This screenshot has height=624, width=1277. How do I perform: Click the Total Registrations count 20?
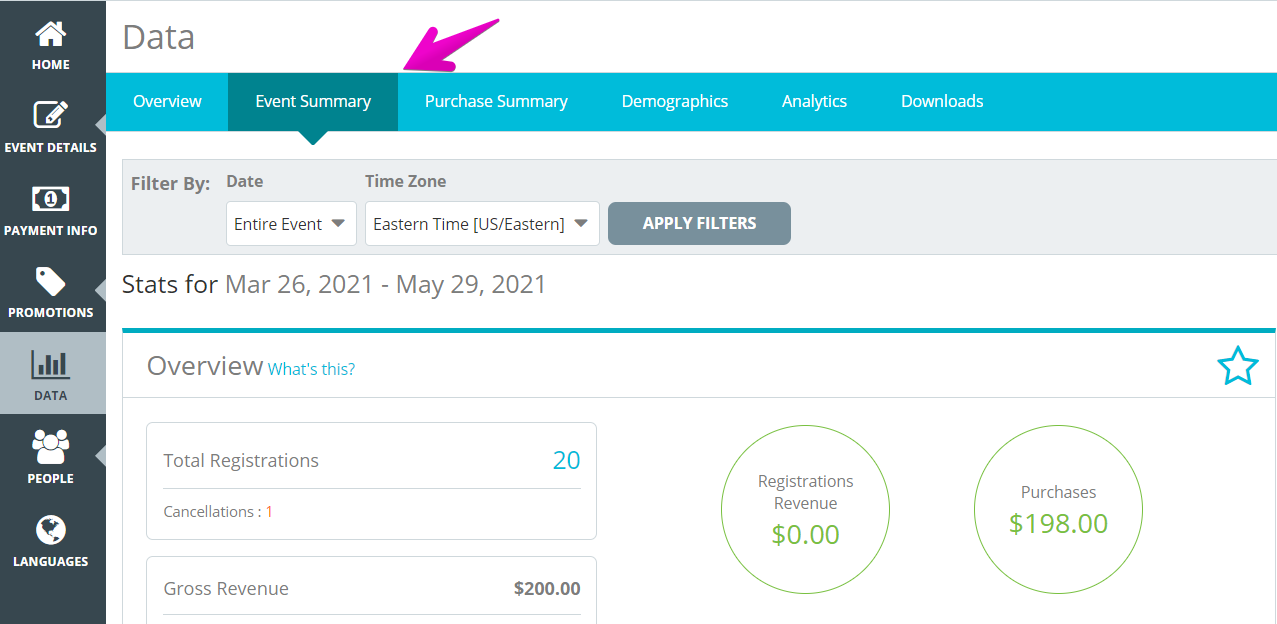(x=566, y=460)
